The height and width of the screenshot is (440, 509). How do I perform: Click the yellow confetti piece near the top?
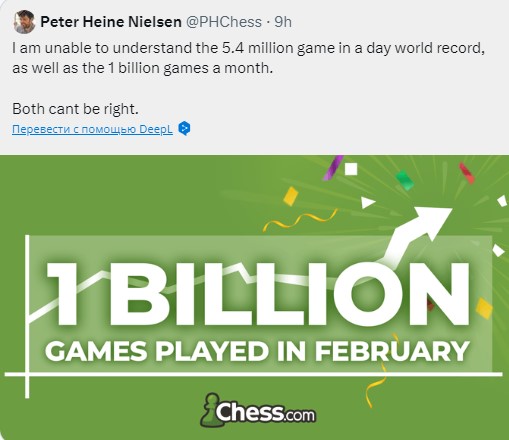[x=291, y=196]
